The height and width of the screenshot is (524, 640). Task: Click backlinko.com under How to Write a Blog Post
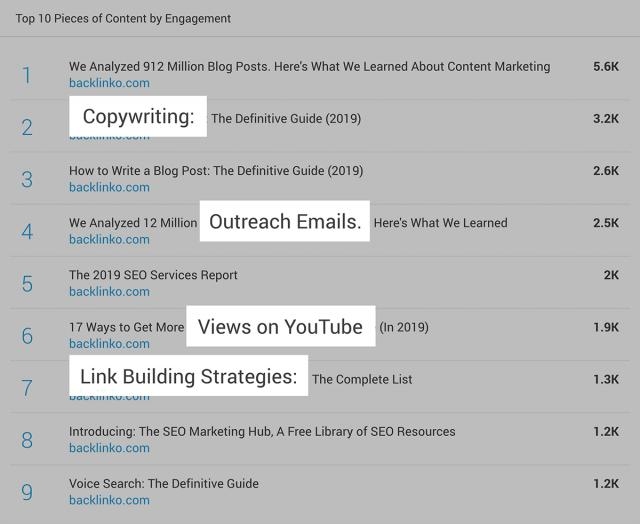(x=109, y=187)
